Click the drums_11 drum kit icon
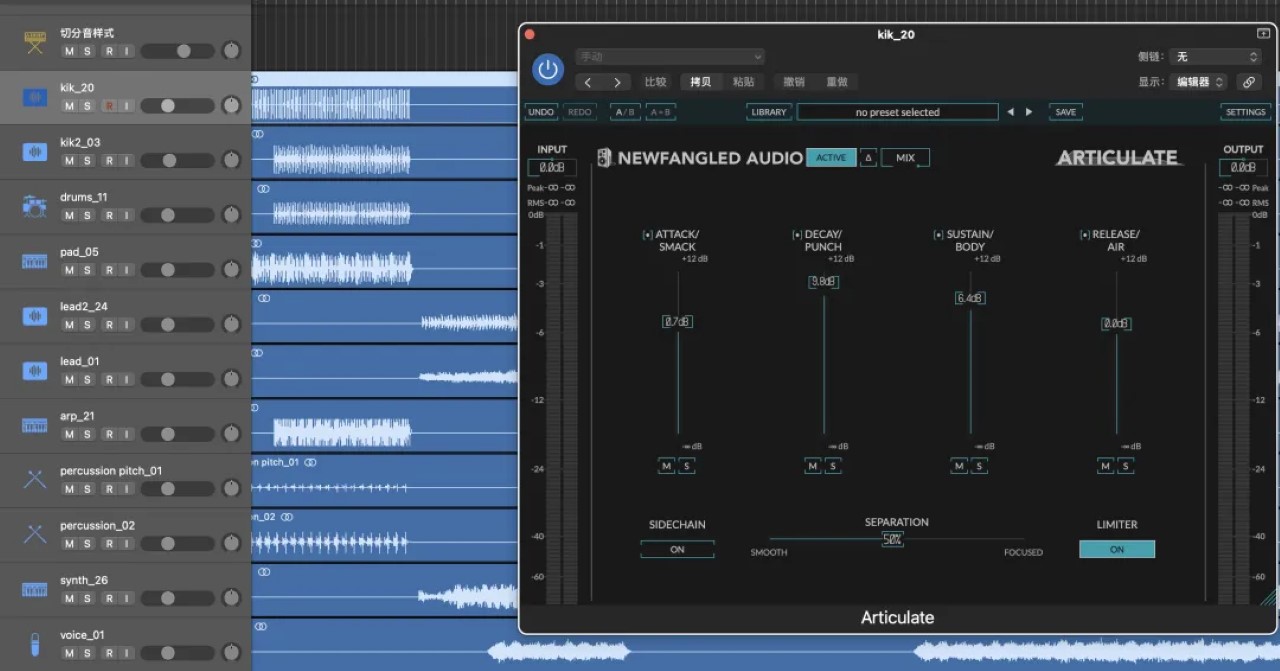 point(35,207)
